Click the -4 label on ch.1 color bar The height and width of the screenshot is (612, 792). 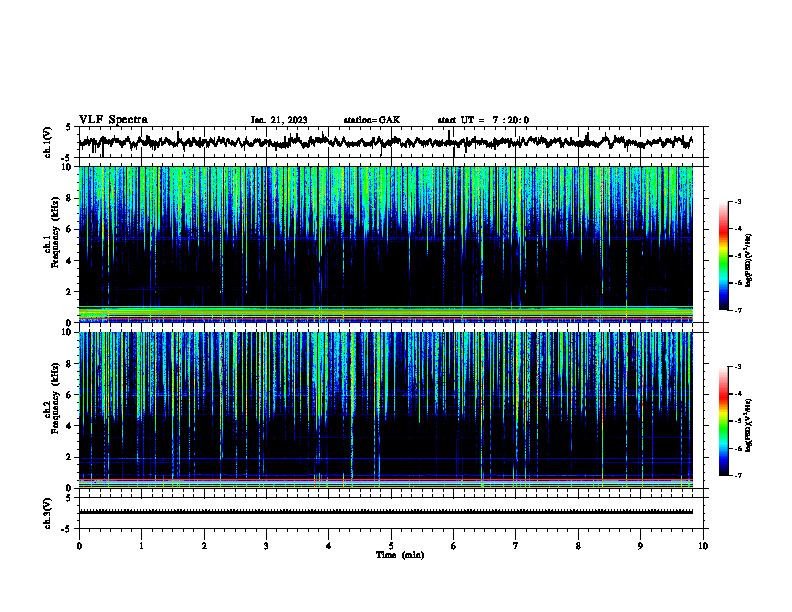(737, 229)
